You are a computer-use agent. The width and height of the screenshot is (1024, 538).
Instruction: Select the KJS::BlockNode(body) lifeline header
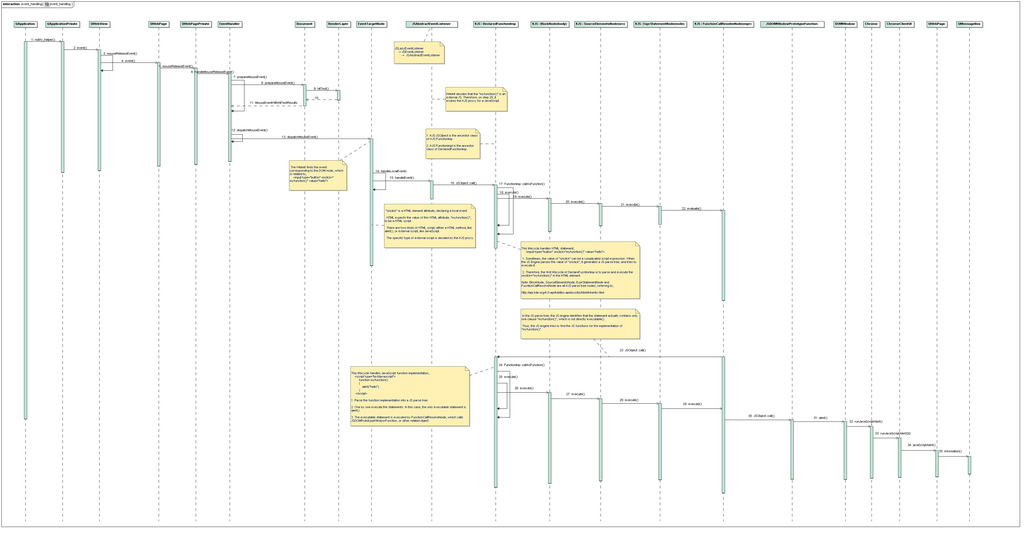549,24
